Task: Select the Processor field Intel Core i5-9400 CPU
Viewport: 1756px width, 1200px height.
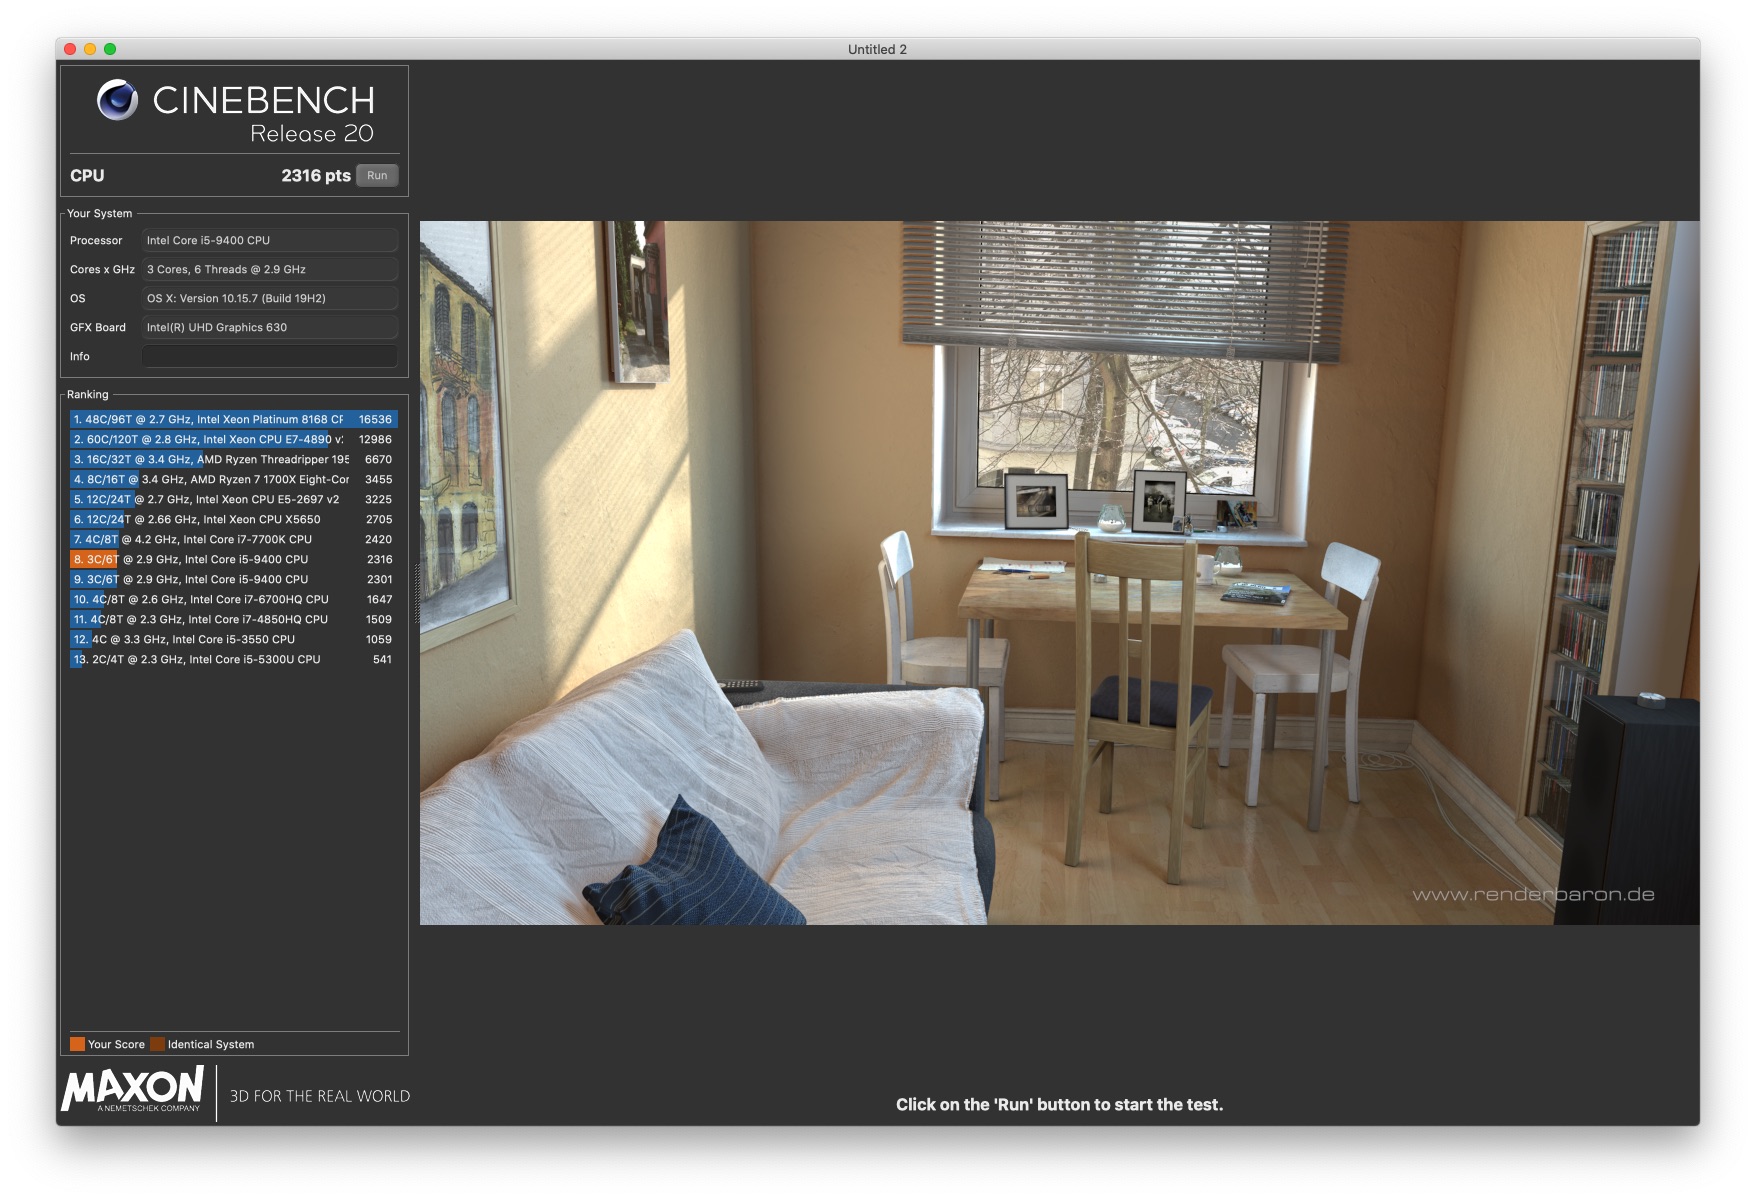Action: (270, 240)
